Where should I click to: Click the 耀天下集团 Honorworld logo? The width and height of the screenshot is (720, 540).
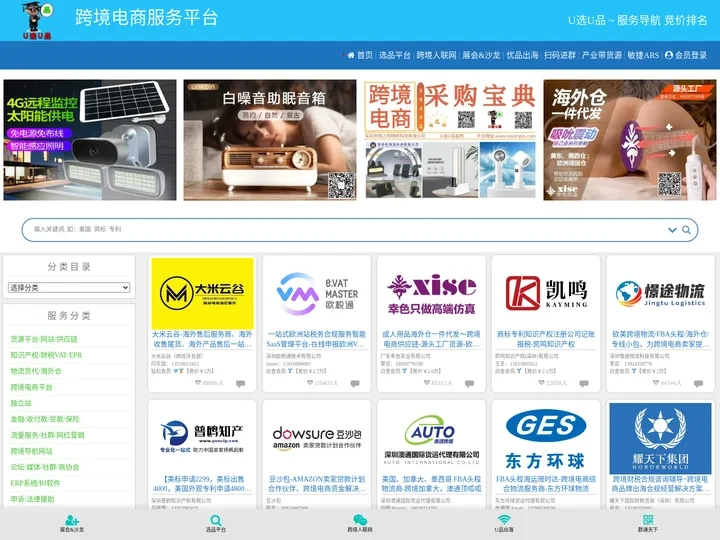point(660,439)
